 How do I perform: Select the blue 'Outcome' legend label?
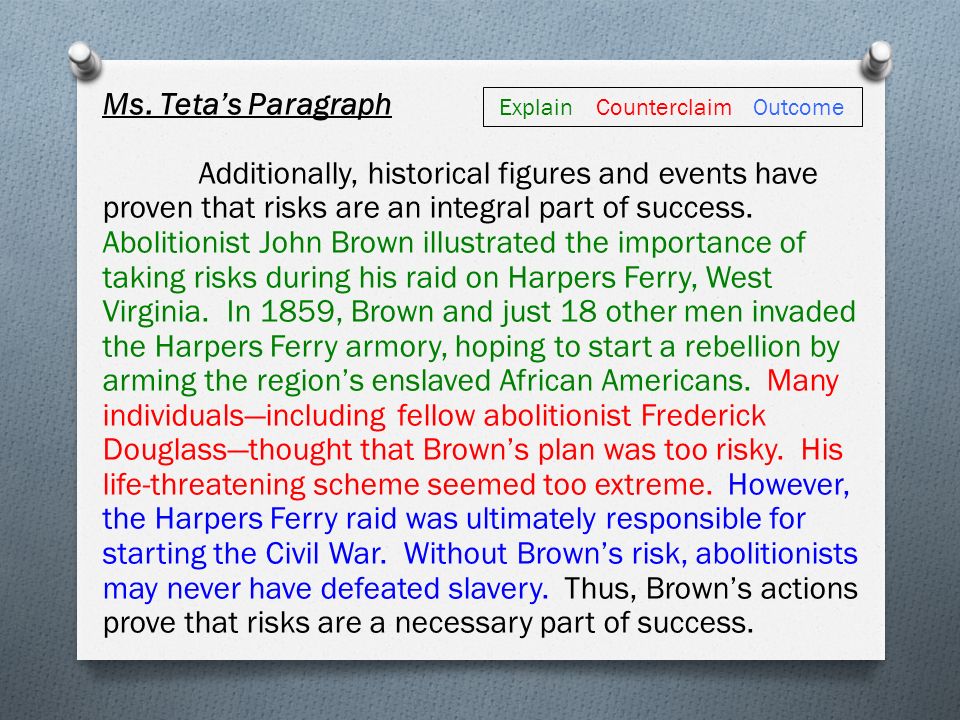point(798,107)
